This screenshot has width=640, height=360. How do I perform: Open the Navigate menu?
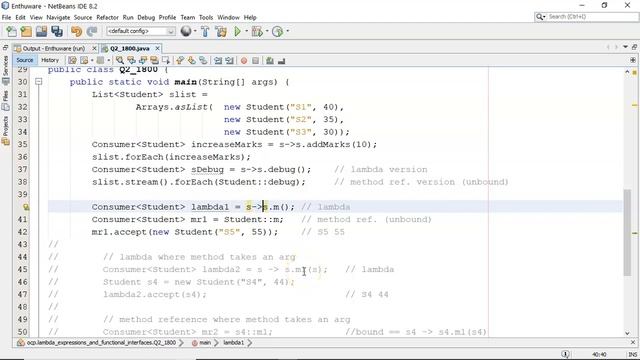pos(58,18)
